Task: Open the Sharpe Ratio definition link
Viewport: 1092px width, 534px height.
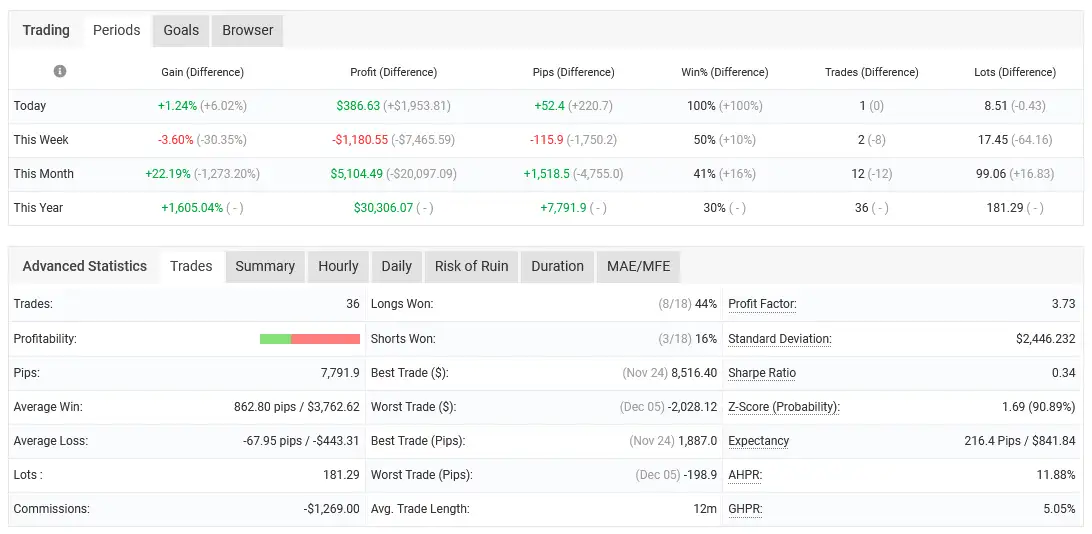Action: pyautogui.click(x=762, y=373)
